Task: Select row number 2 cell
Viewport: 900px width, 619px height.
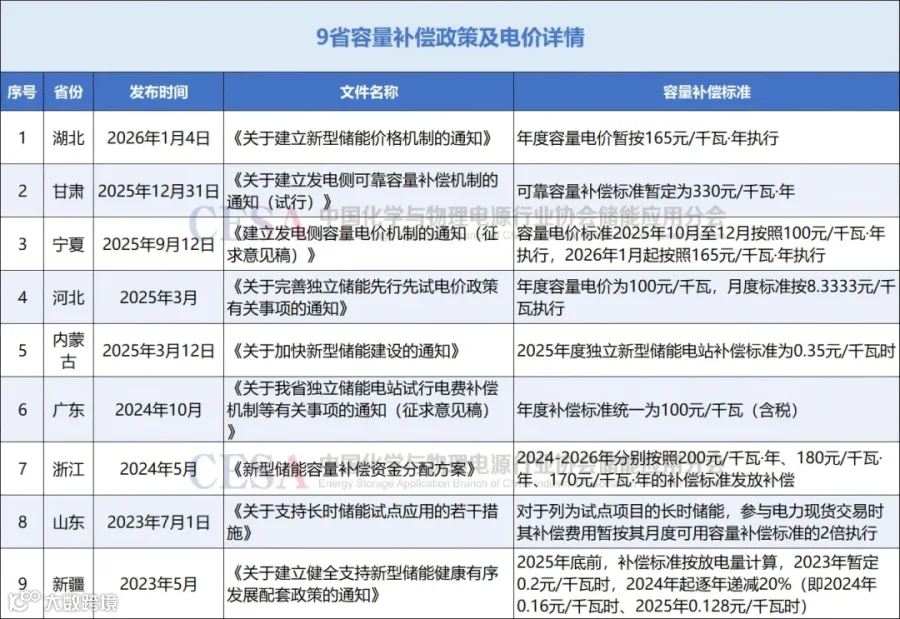Action: (22, 191)
